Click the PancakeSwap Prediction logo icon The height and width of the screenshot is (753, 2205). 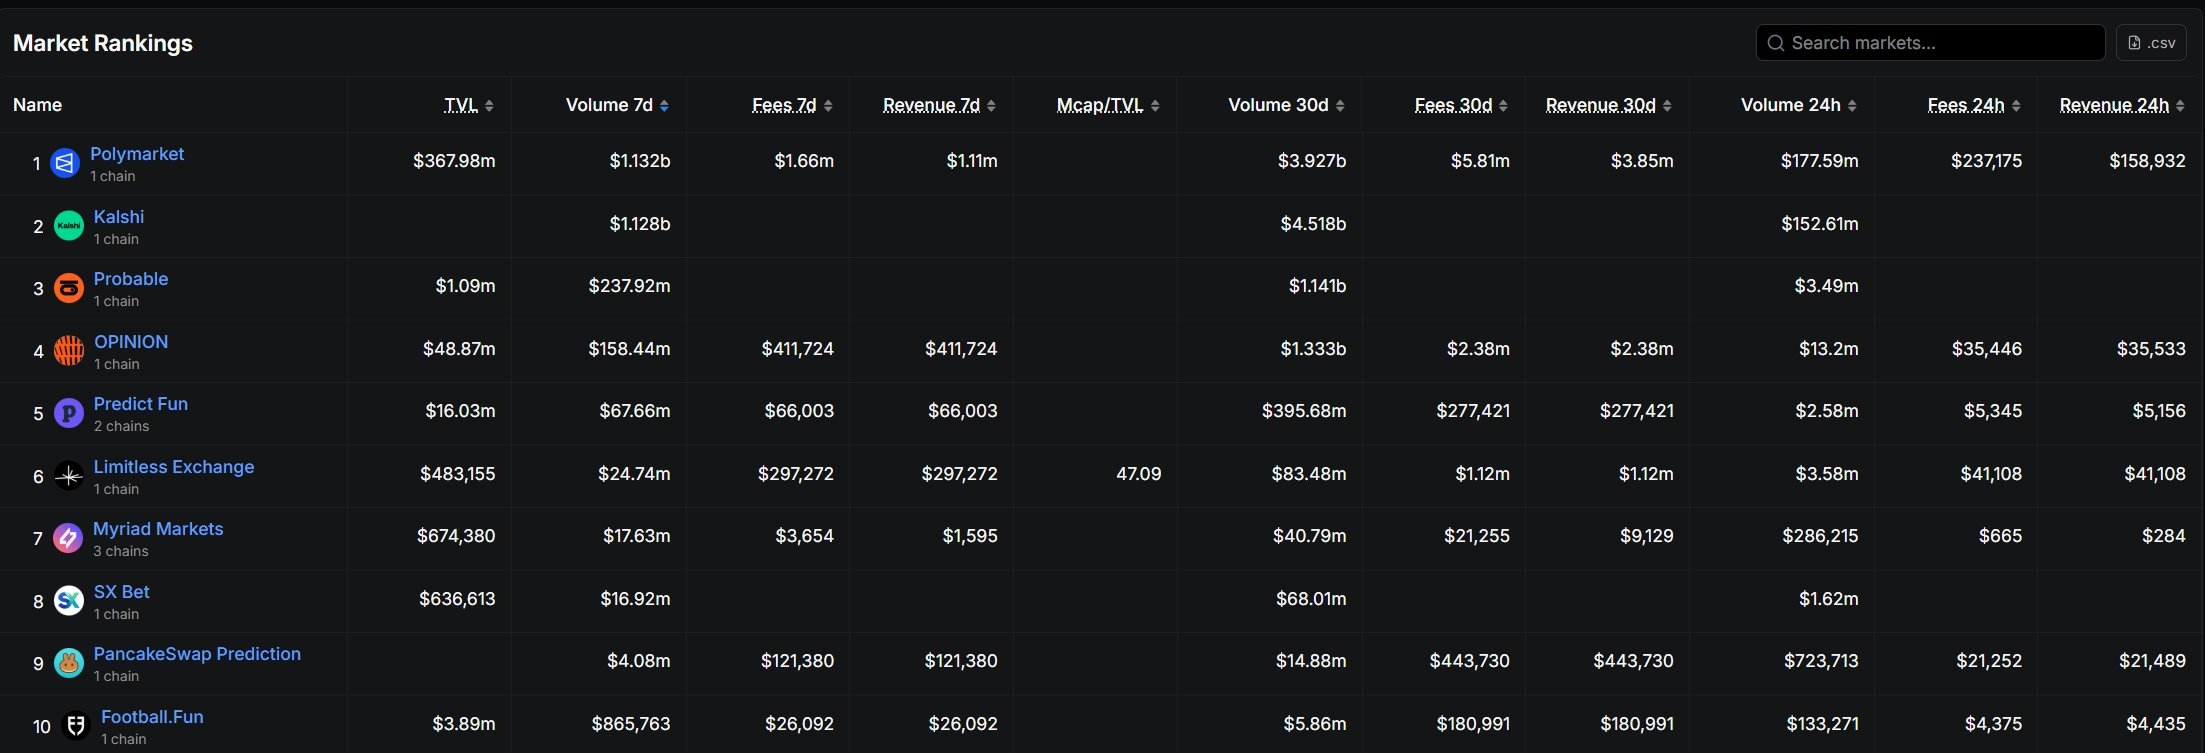tap(68, 663)
